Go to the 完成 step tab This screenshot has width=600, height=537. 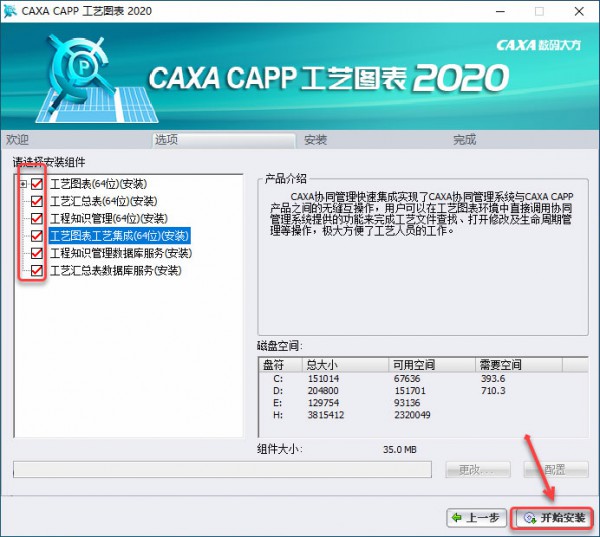click(x=464, y=140)
